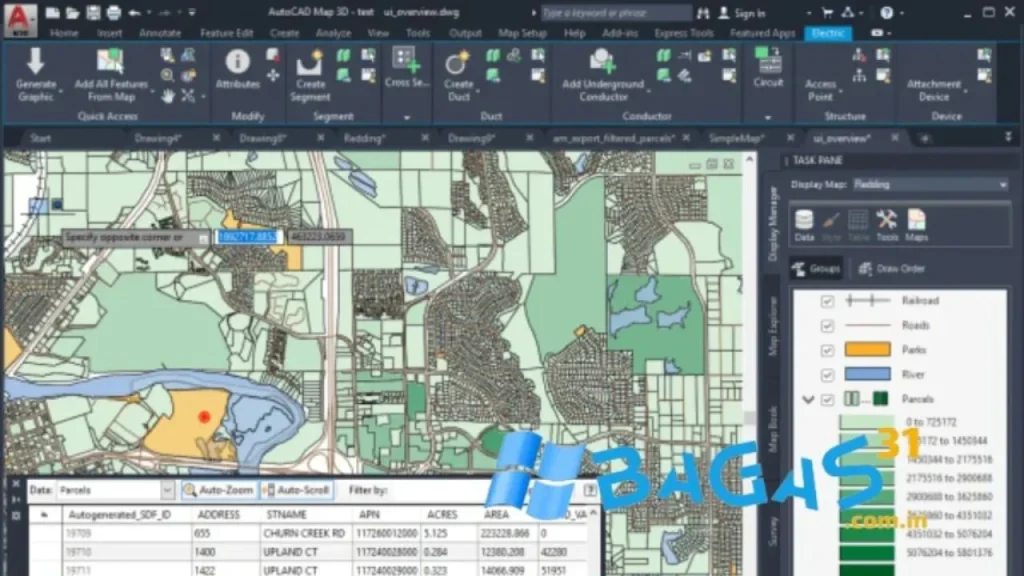Click the Undo arrow in title bar
1024x576 pixels.
[134, 12]
